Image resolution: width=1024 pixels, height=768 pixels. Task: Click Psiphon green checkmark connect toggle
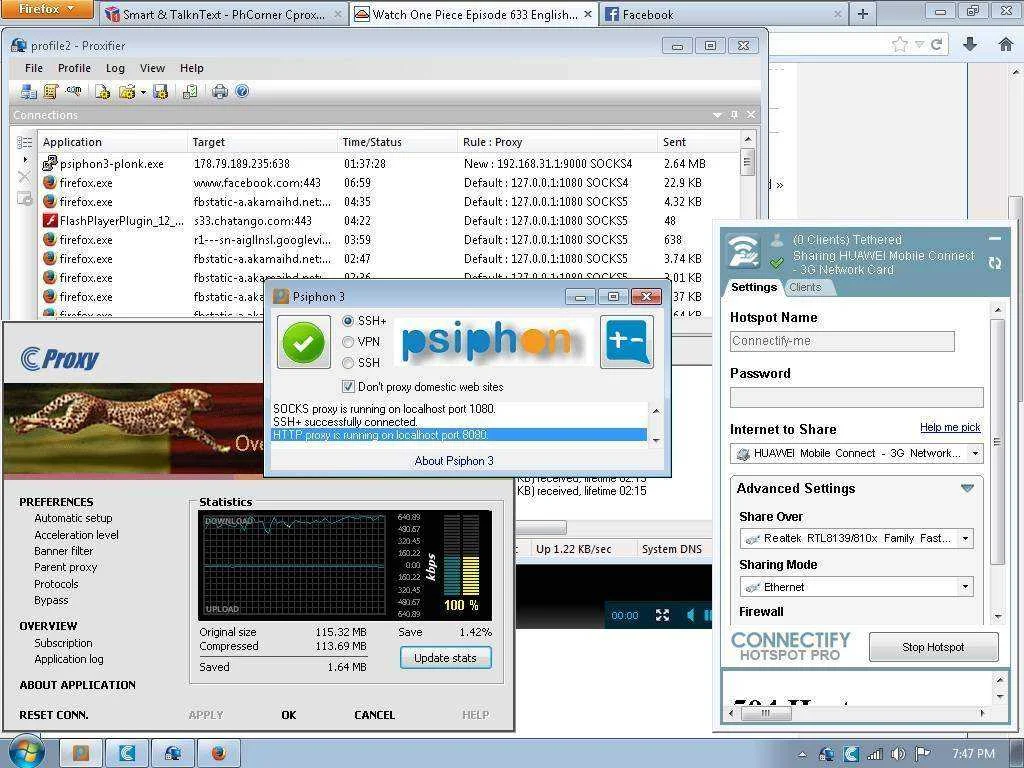304,342
